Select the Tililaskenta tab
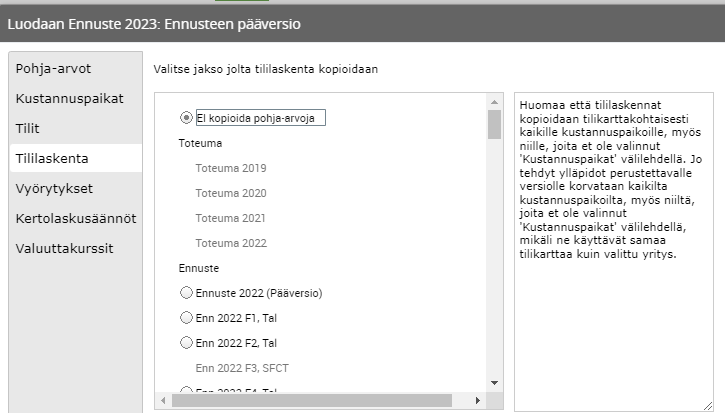Screen dimensions: 725x413 [52, 158]
